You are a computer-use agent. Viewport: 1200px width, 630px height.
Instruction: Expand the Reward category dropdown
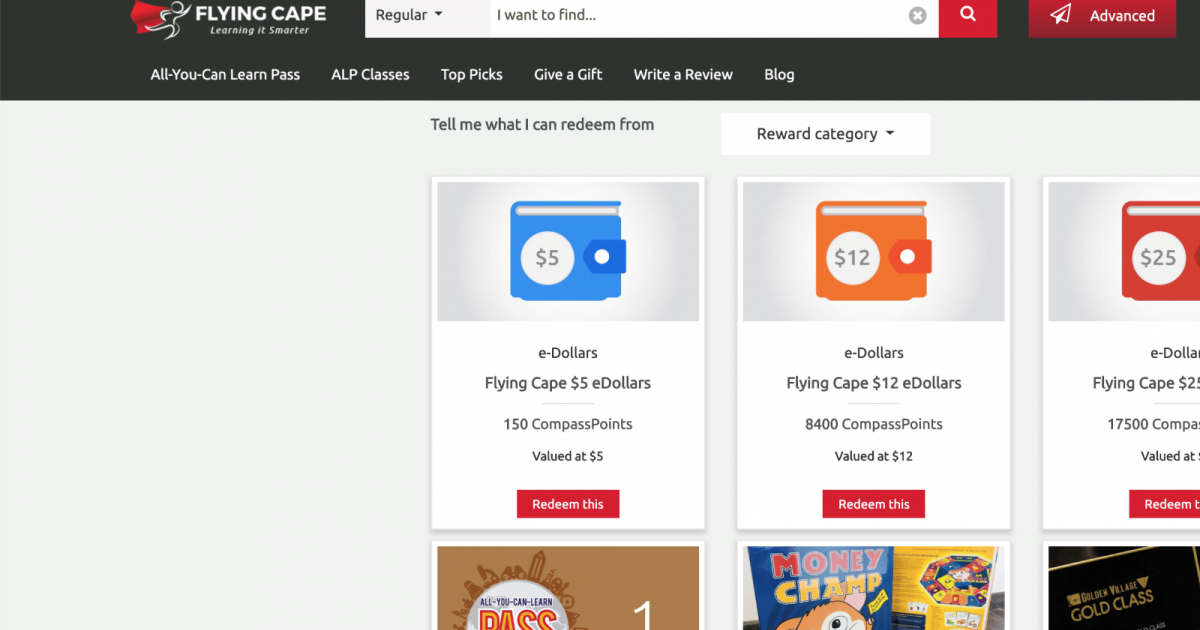[825, 134]
